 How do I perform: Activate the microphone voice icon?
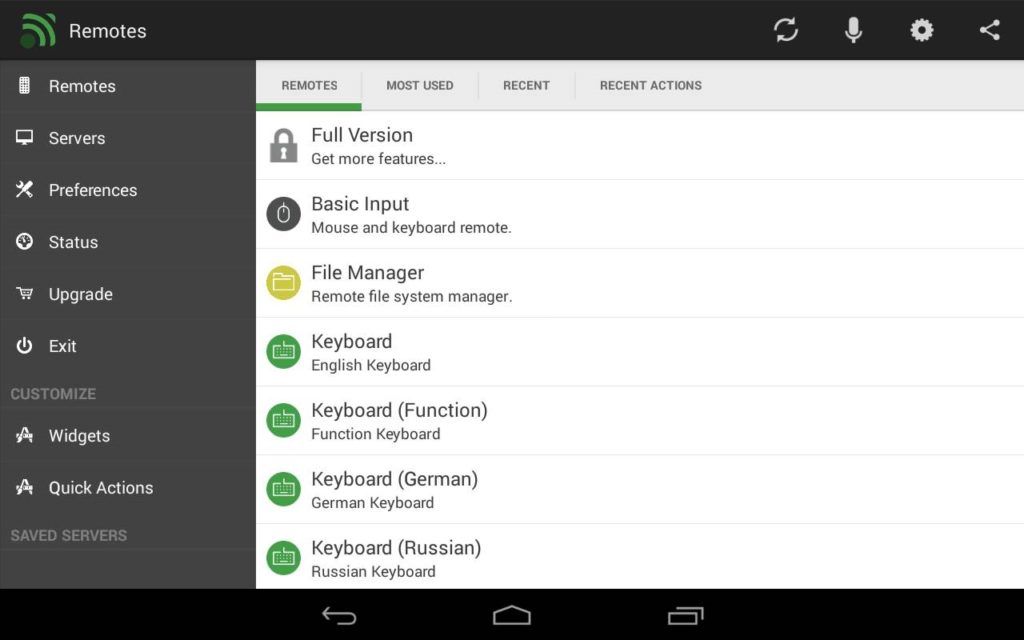(853, 30)
